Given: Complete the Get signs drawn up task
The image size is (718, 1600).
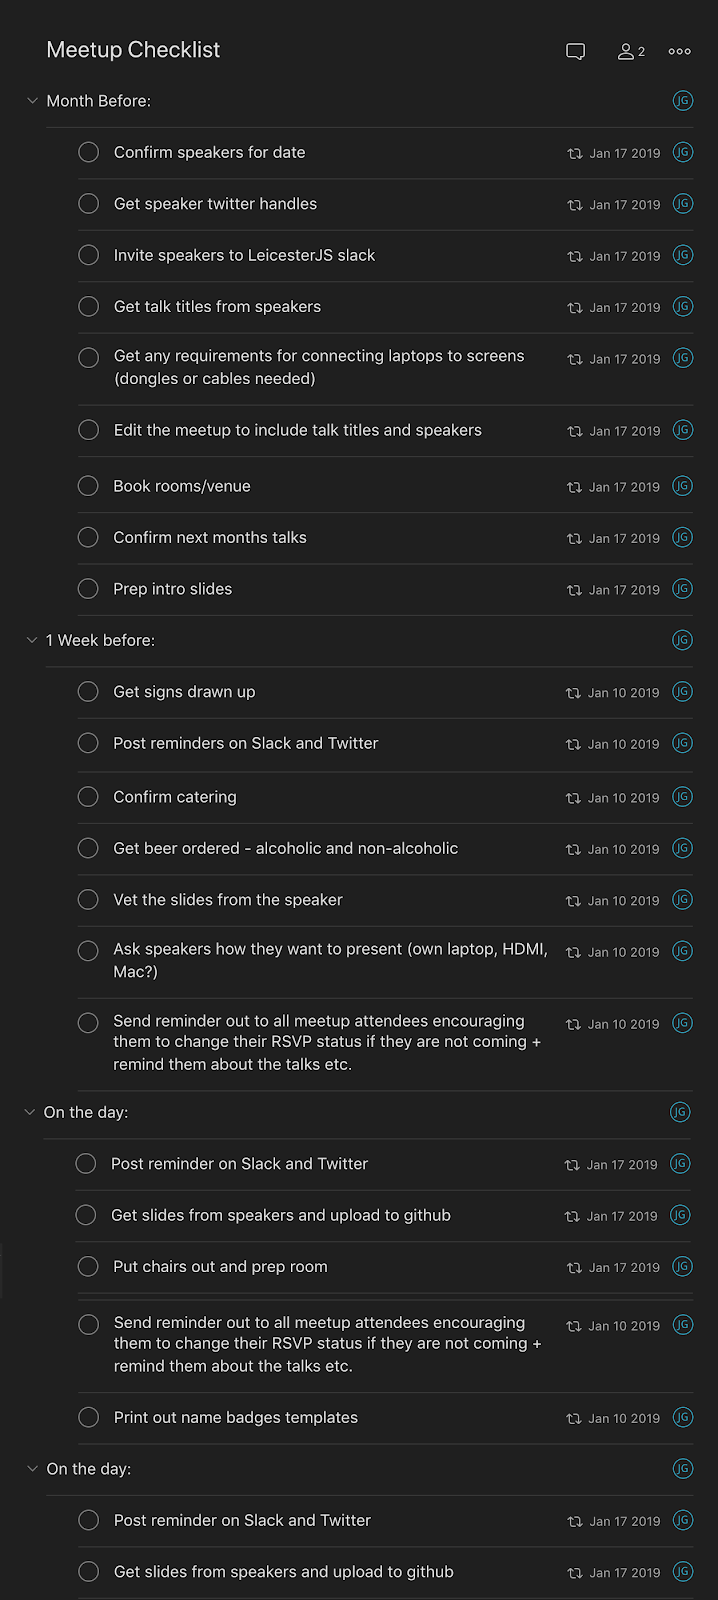Looking at the screenshot, I should click(89, 692).
